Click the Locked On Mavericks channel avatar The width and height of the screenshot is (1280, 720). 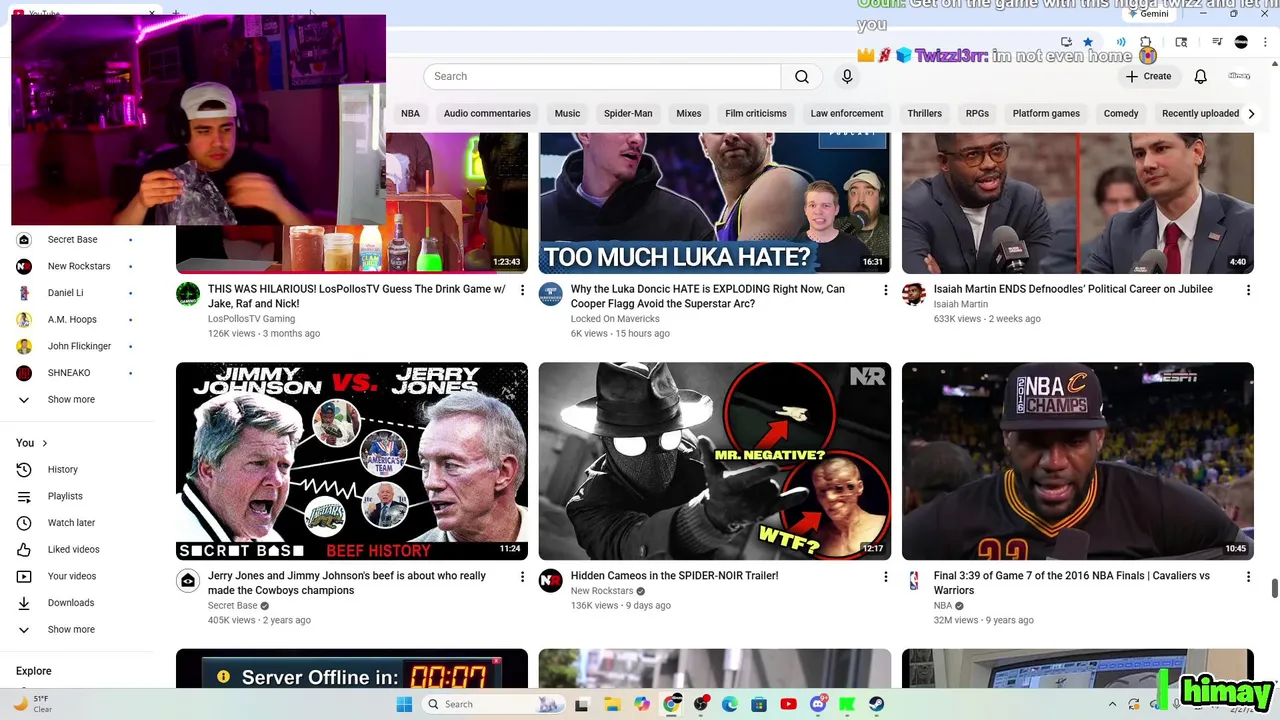coord(551,293)
